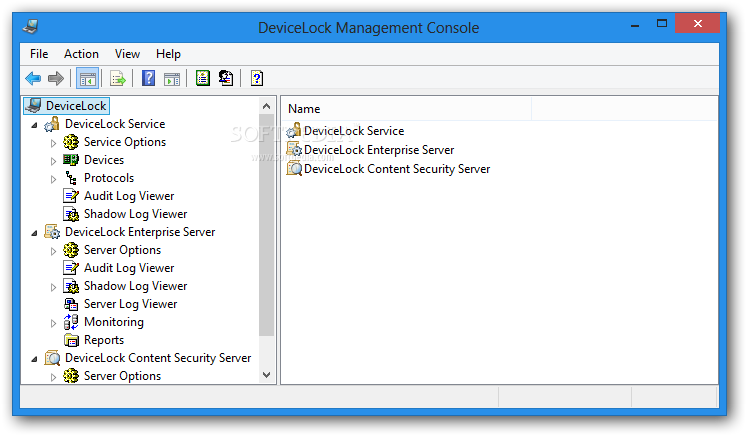Open the Server Log Viewer icon
The height and width of the screenshot is (436, 747).
pos(71,304)
